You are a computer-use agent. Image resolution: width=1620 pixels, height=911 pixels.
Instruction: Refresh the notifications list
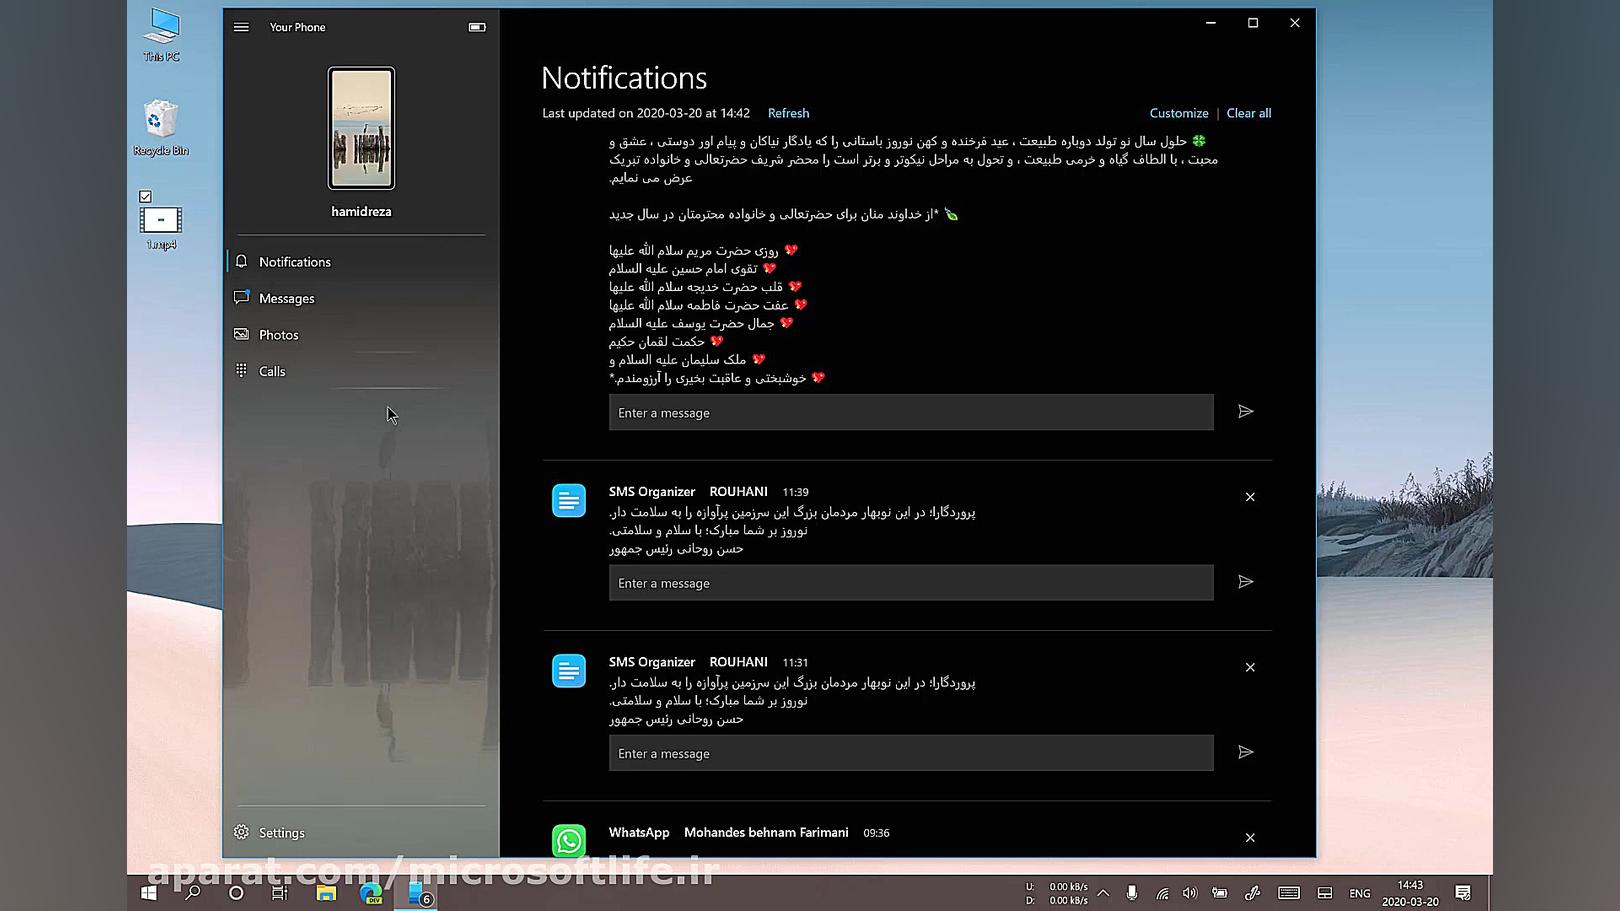click(788, 113)
